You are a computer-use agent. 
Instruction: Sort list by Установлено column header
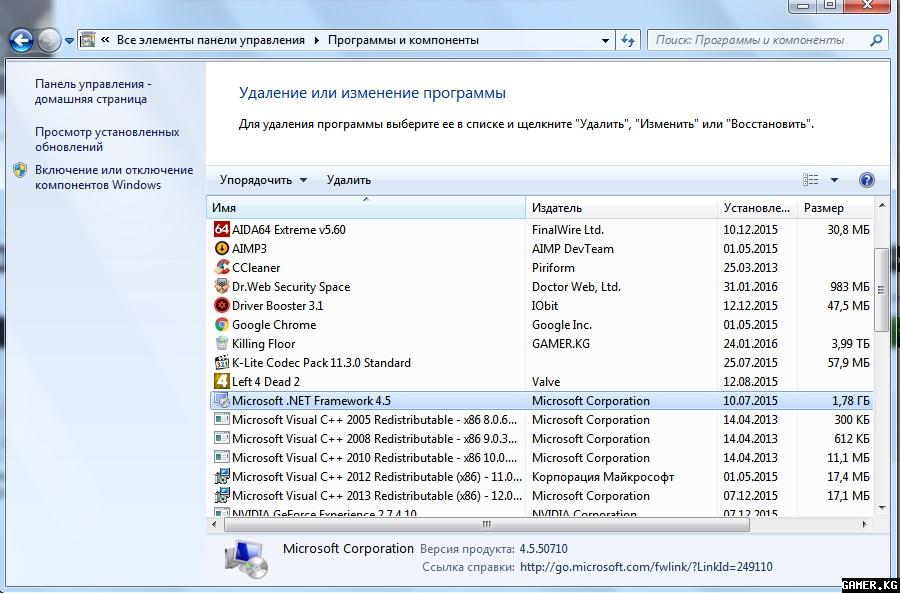pos(757,208)
